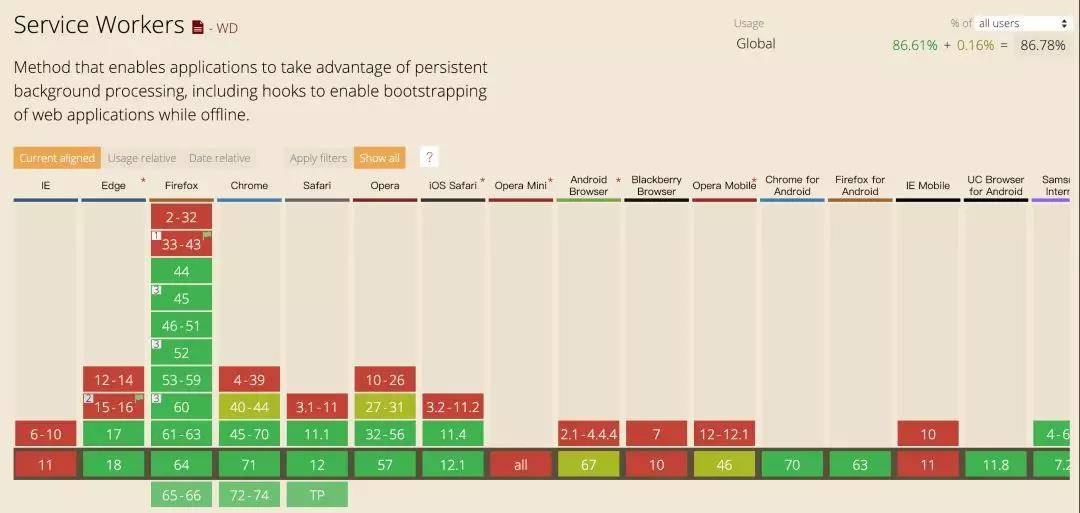Open note 1 marker on Firefox 33-43
This screenshot has height=513, width=1080.
pos(156,235)
